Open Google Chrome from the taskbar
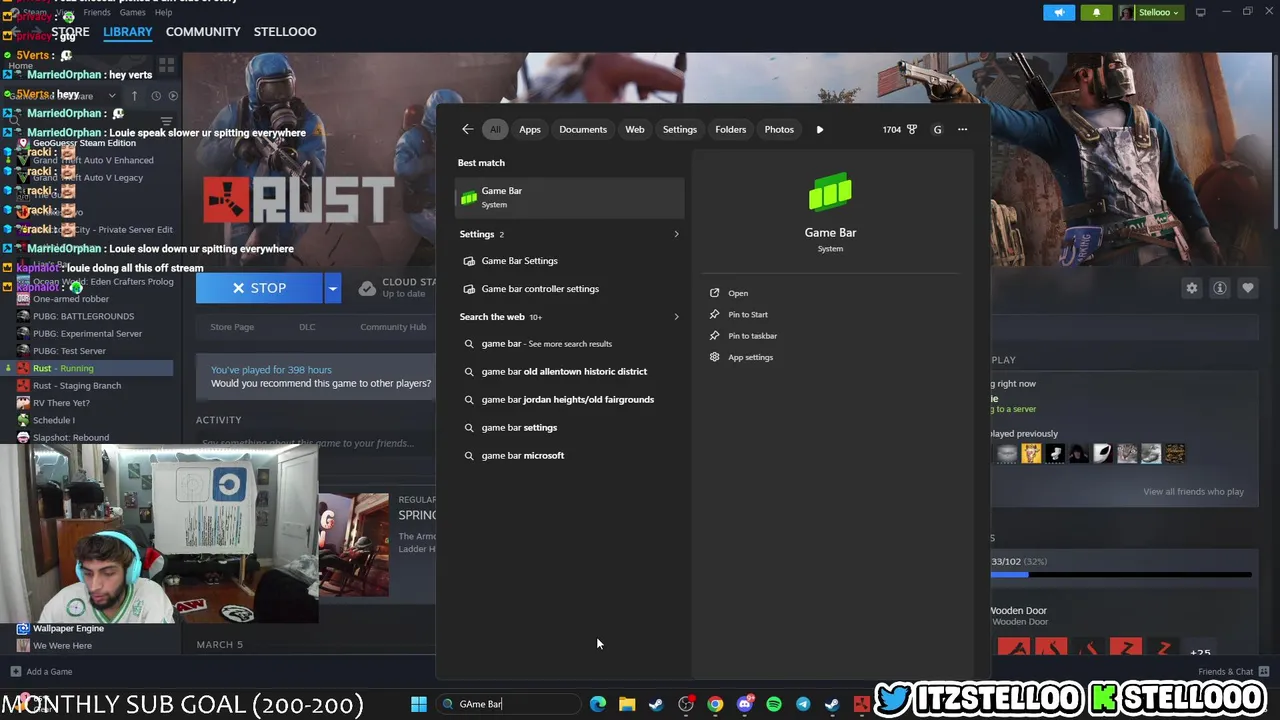The image size is (1280, 720). coord(715,704)
